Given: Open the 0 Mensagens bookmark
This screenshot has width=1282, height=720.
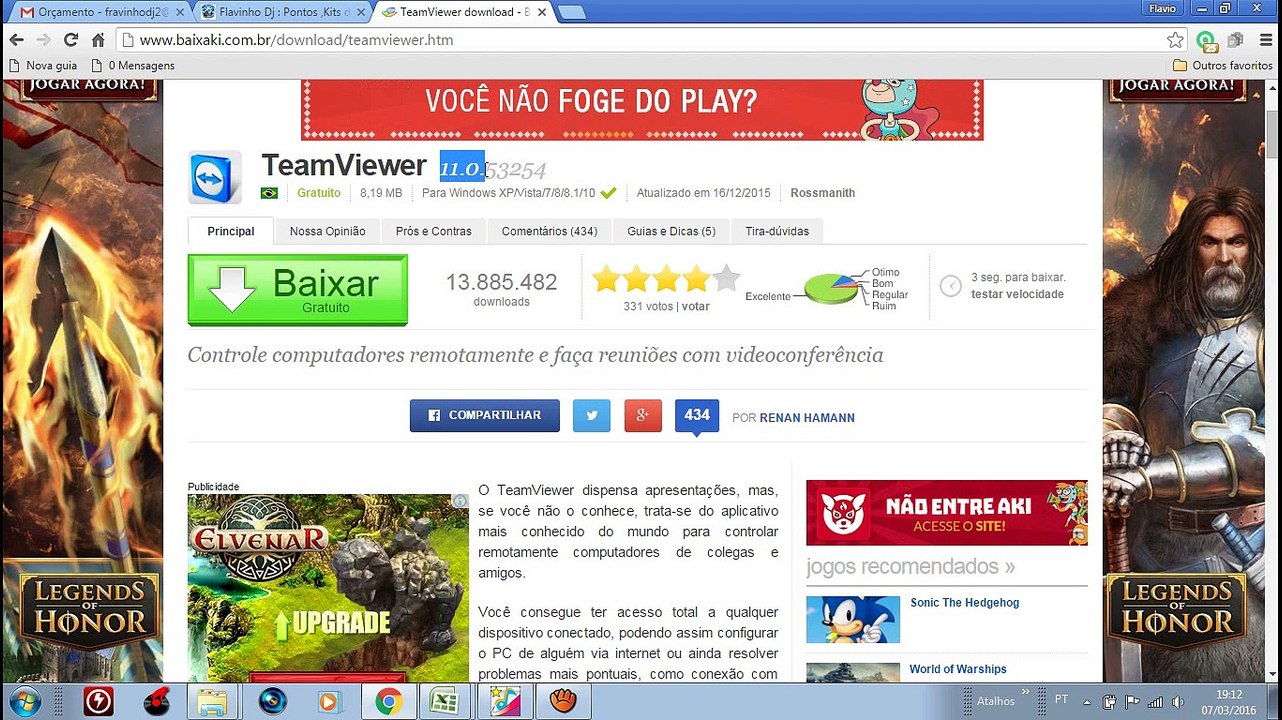Looking at the screenshot, I should tap(132, 65).
